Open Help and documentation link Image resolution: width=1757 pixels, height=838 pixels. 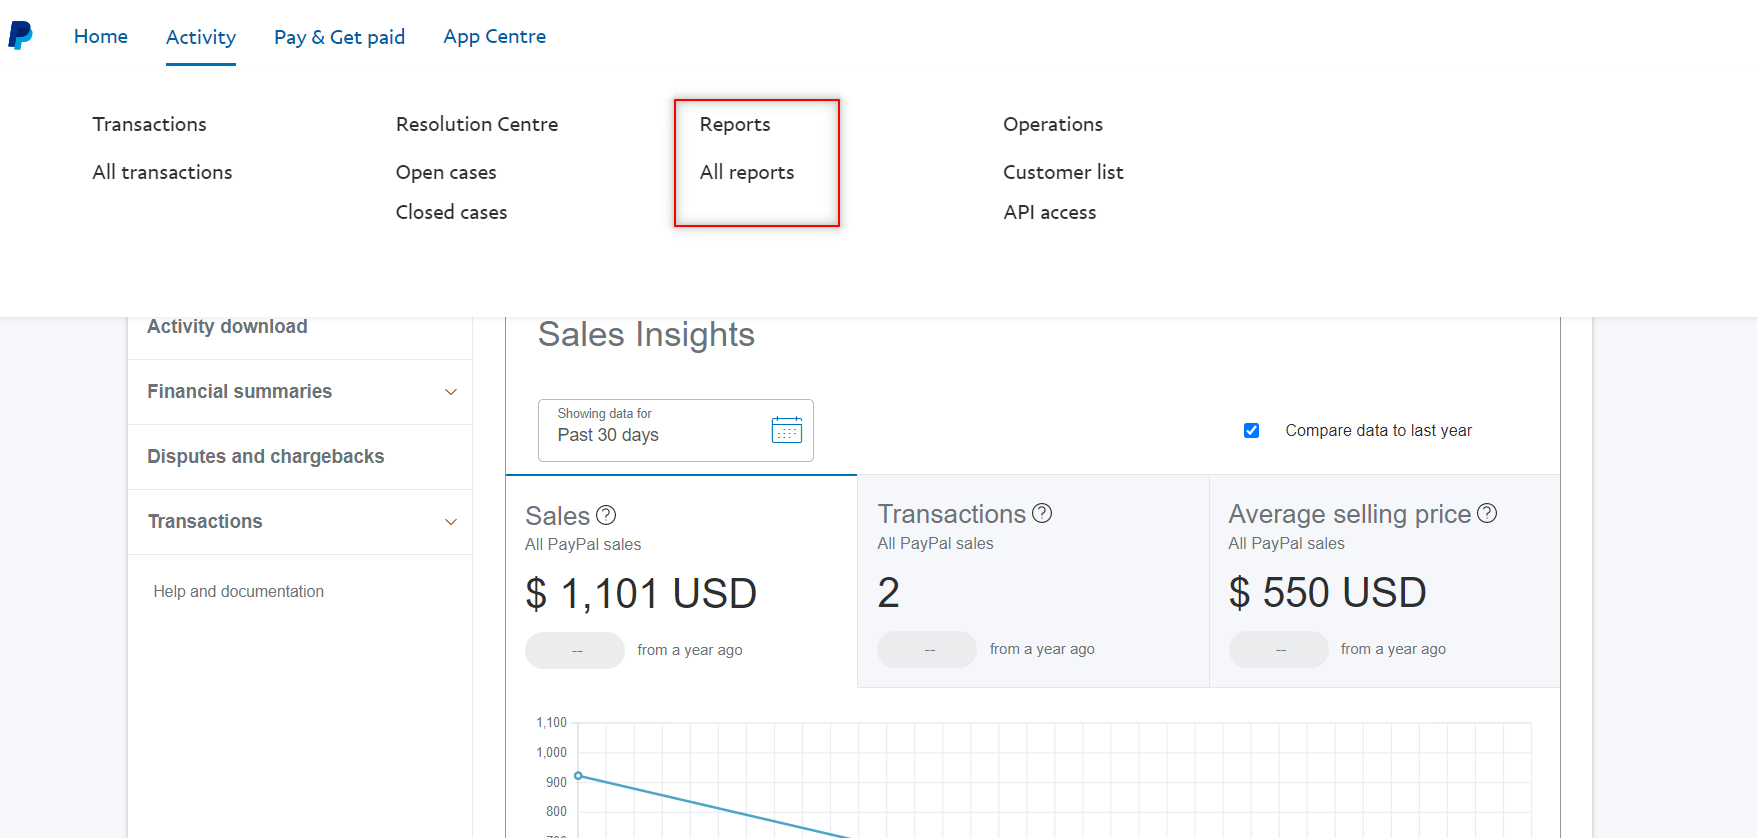pyautogui.click(x=239, y=591)
